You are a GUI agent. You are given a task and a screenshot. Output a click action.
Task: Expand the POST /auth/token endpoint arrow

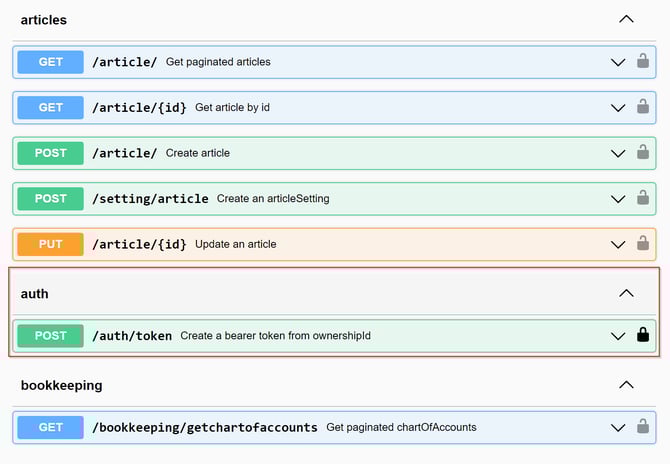[618, 336]
